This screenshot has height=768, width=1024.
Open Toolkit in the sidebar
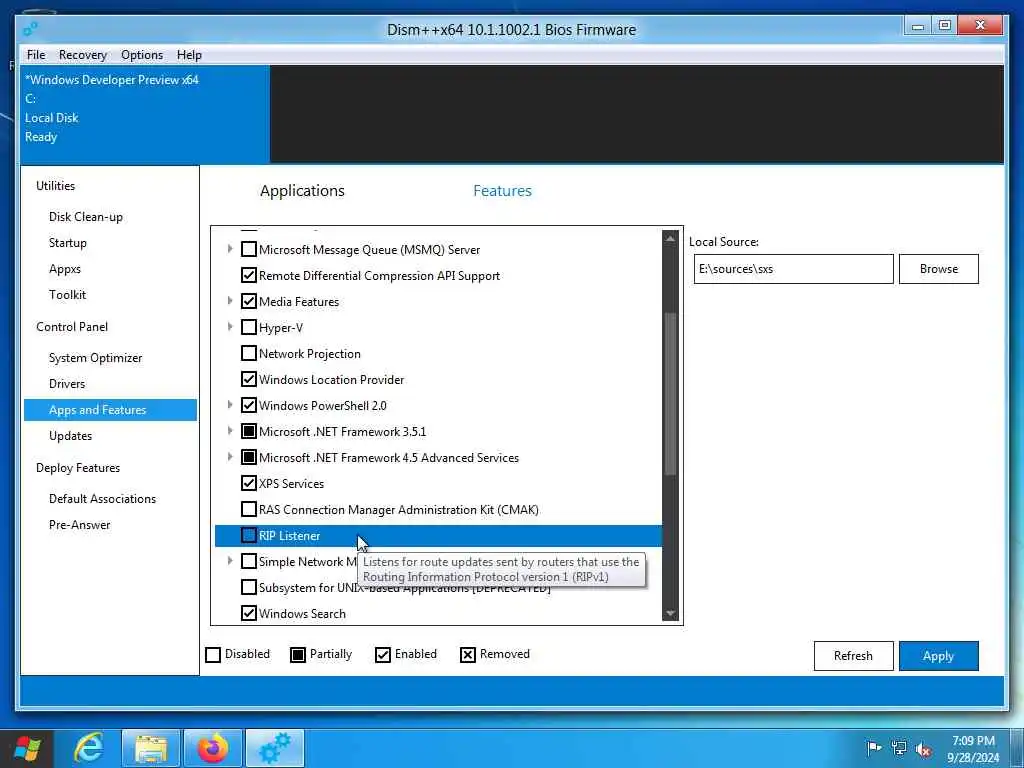pyautogui.click(x=67, y=295)
